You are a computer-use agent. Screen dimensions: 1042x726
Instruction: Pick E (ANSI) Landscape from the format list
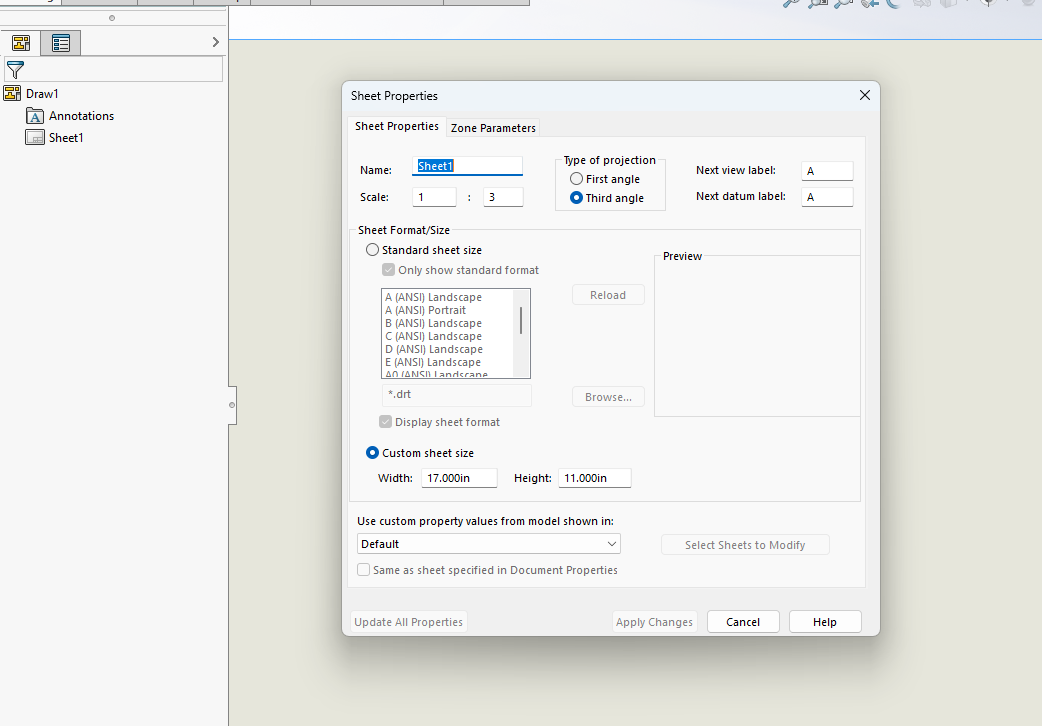(x=433, y=362)
